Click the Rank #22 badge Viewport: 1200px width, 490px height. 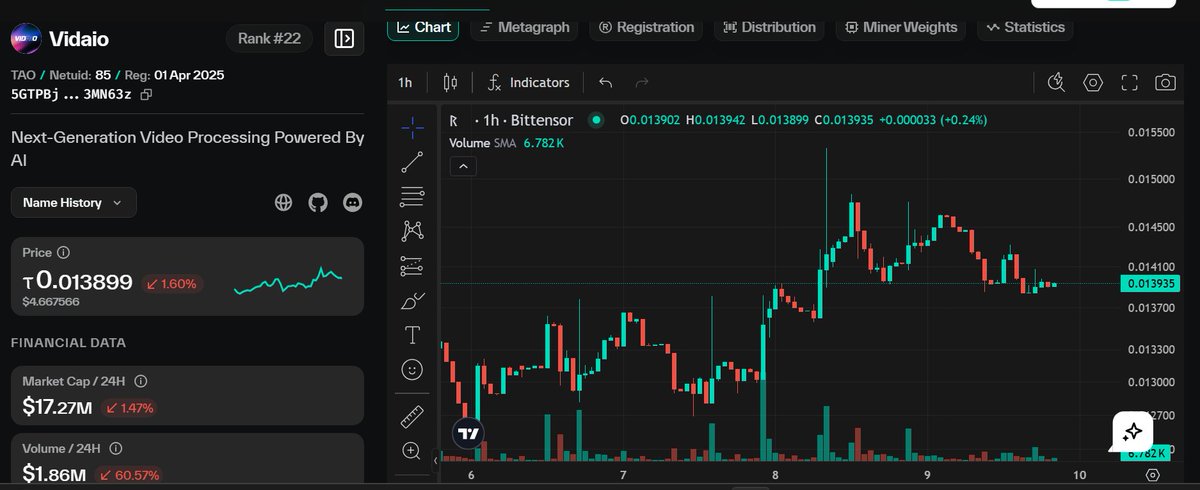click(x=269, y=39)
